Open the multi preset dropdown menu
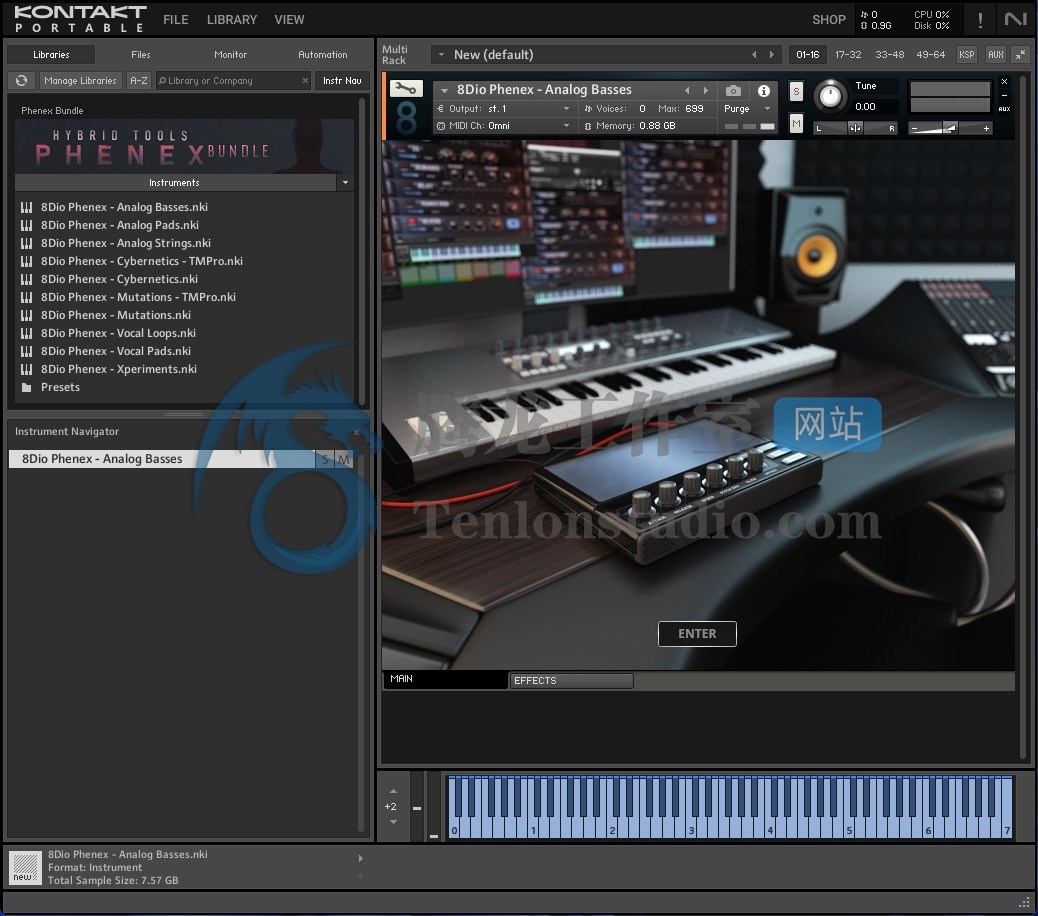This screenshot has width=1038, height=916. tap(442, 55)
